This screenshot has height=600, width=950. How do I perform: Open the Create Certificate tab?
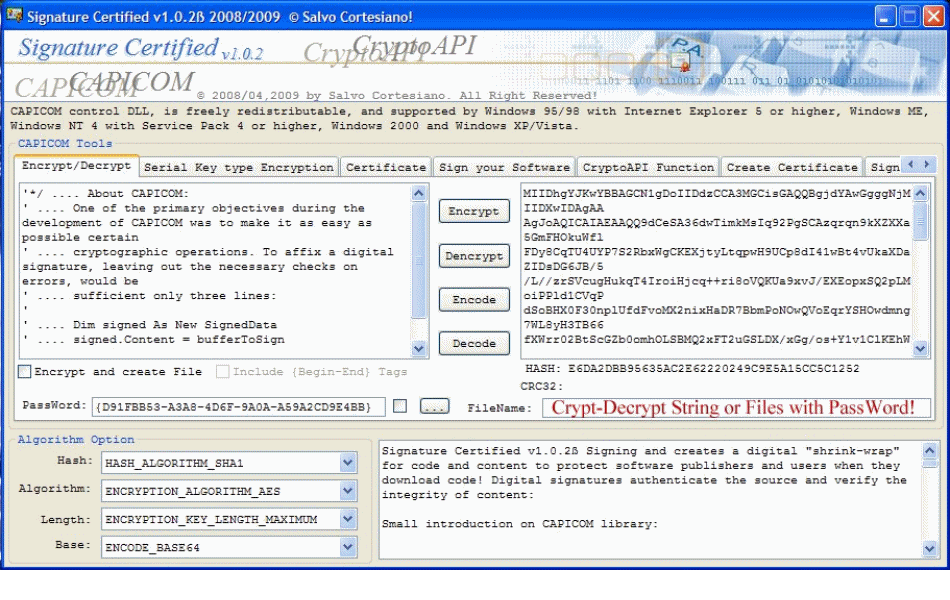point(791,167)
